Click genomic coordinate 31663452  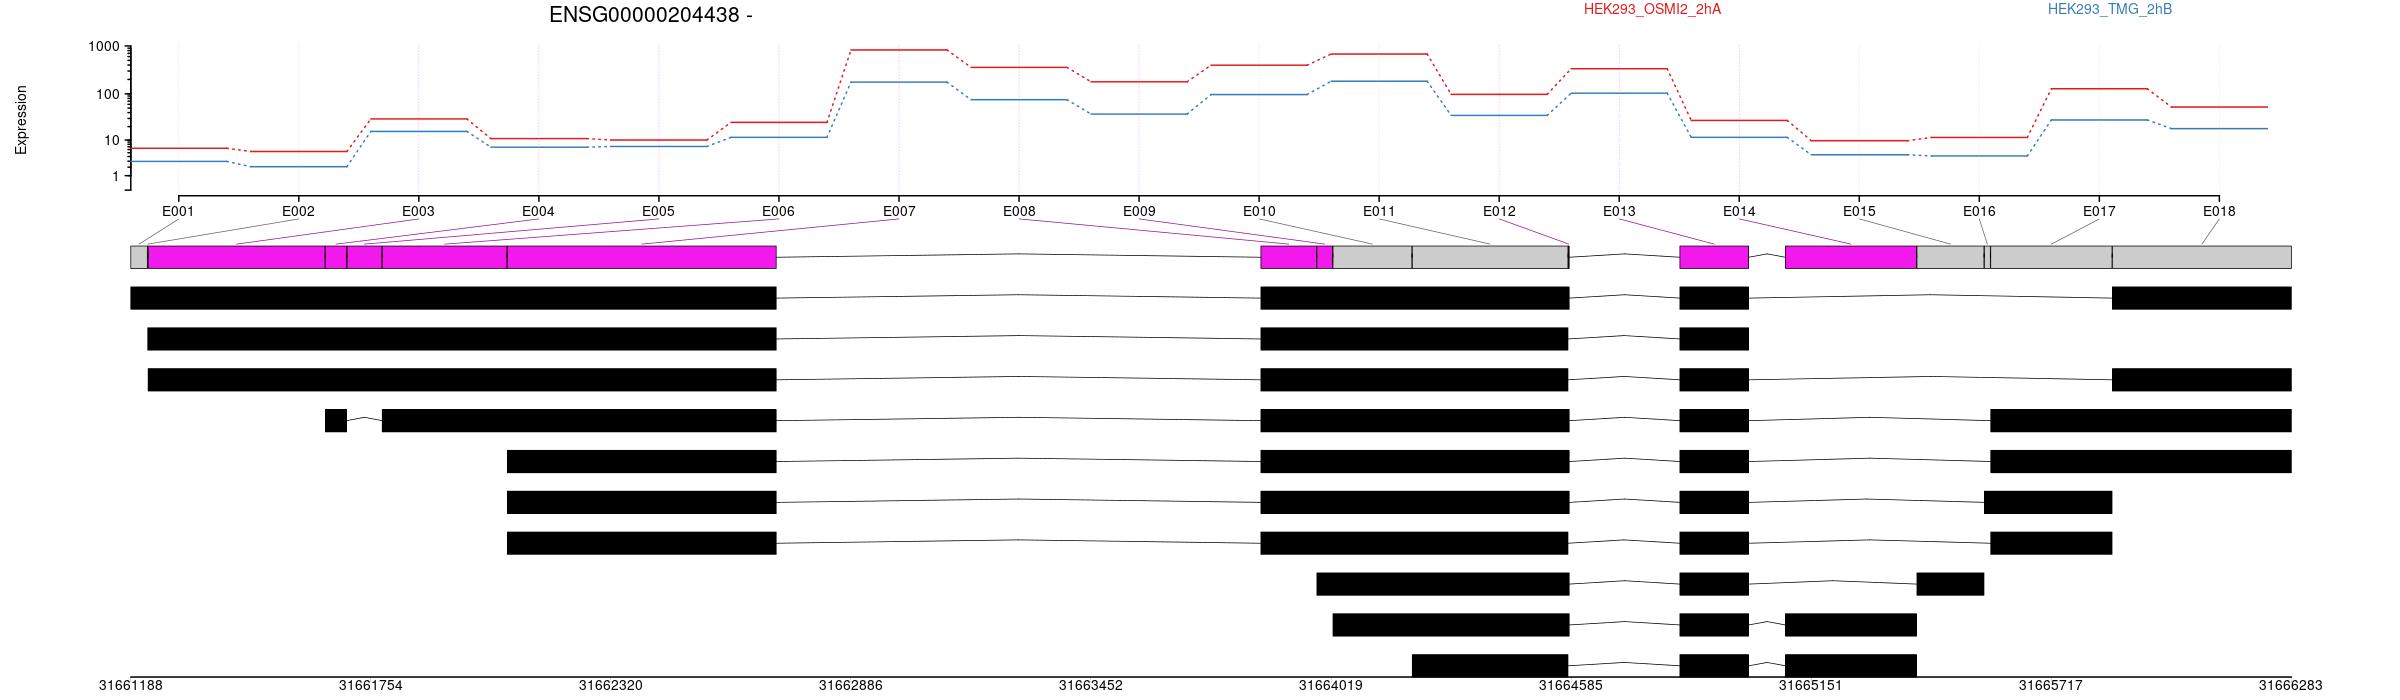1091,686
